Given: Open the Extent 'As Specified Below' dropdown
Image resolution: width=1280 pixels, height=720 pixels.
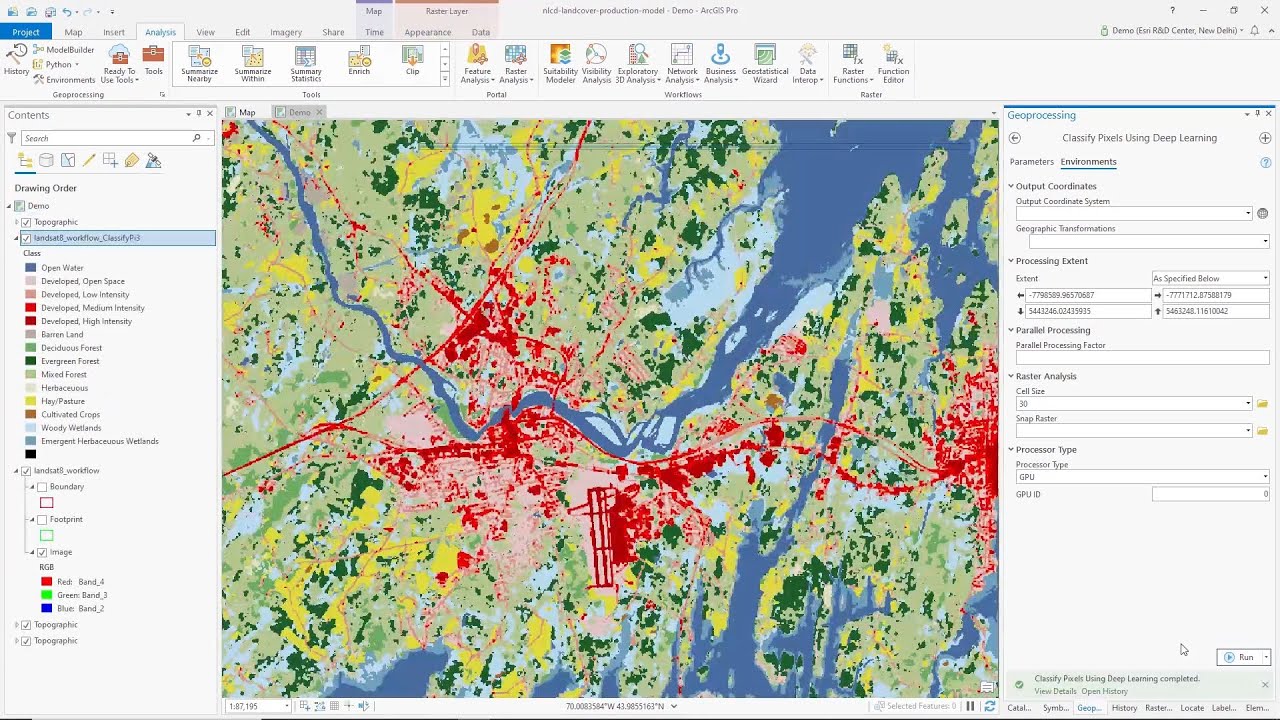Looking at the screenshot, I should pos(1211,278).
